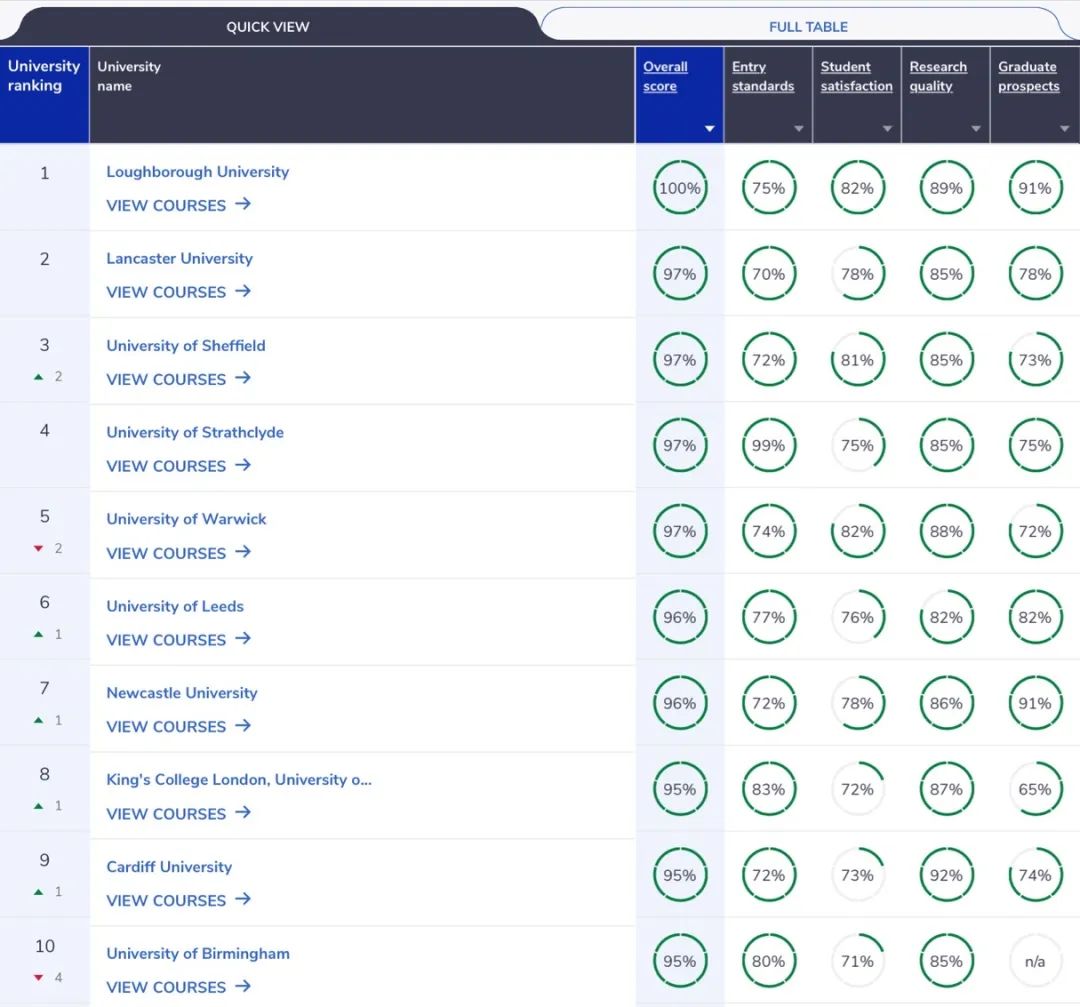Click Birmingham's n/a graduate prospects circle
Screen dimensions: 1080x1007
pos(1035,961)
